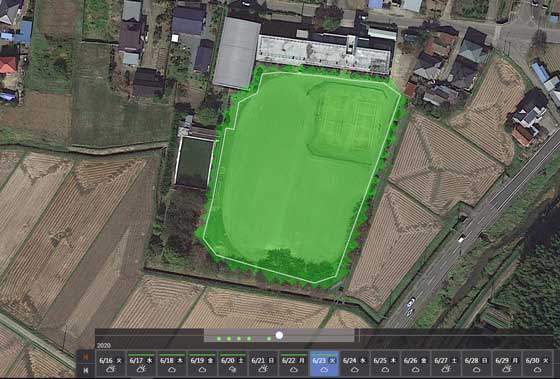The width and height of the screenshot is (560, 379).
Task: Select the 6/17 date tile
Action: point(141,364)
